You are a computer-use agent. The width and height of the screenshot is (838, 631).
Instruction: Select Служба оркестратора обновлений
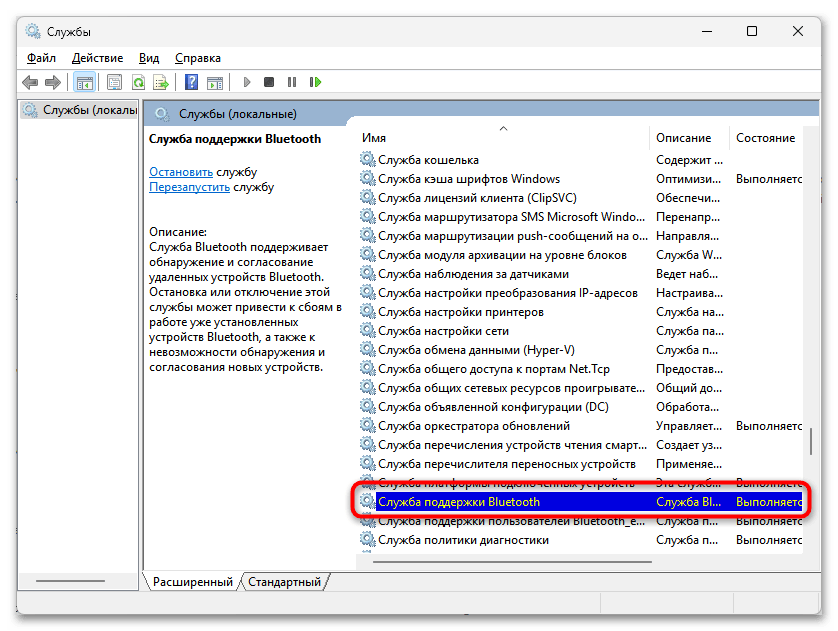(x=580, y=426)
